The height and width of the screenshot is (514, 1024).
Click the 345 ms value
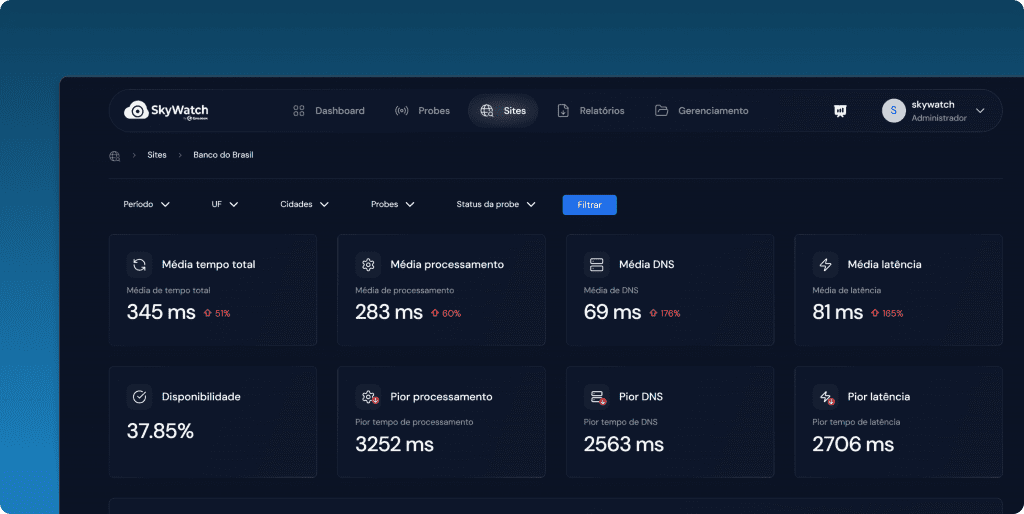pyautogui.click(x=161, y=312)
